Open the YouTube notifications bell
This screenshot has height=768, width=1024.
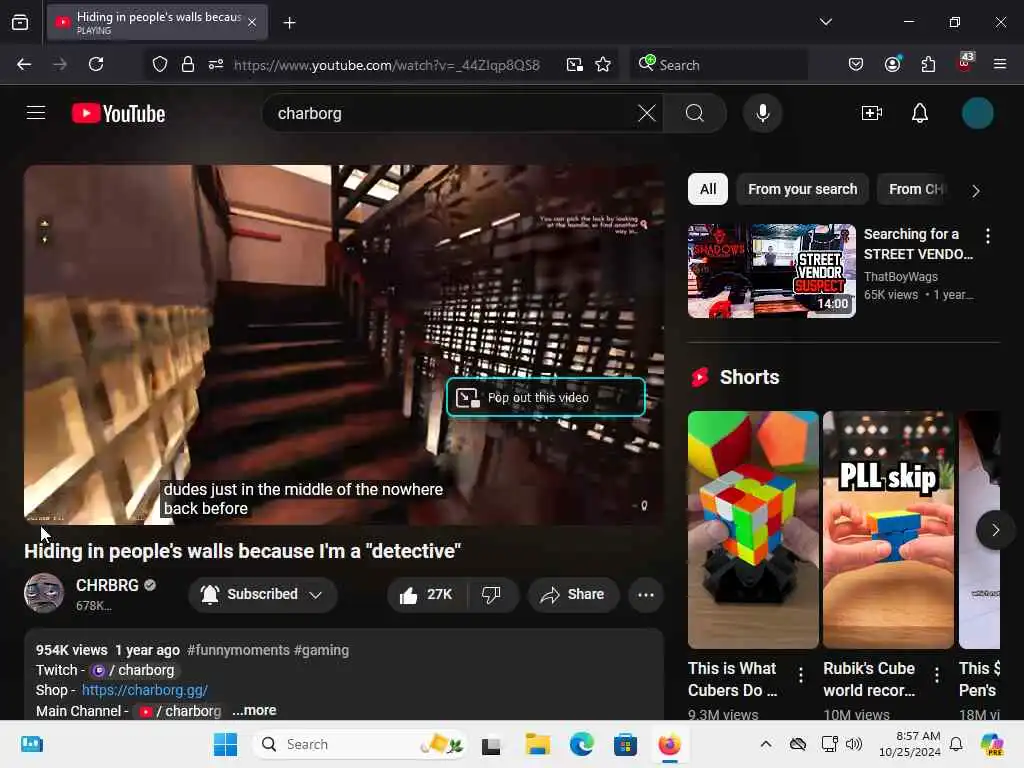[920, 113]
